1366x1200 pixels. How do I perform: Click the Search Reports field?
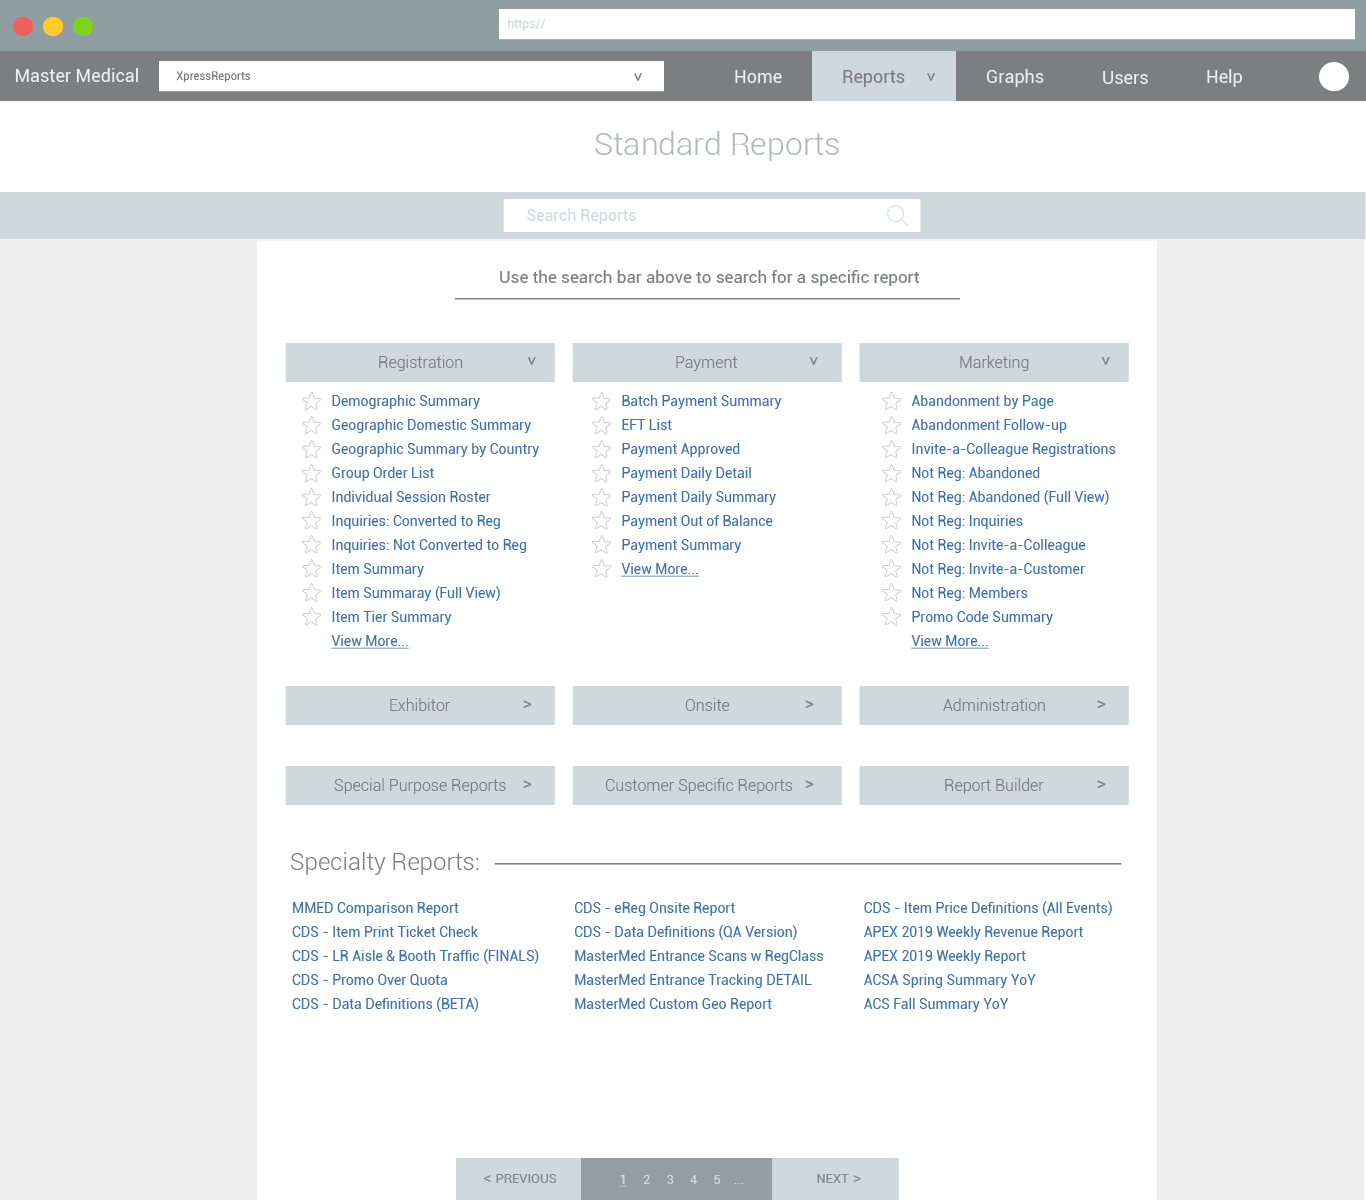(x=712, y=215)
